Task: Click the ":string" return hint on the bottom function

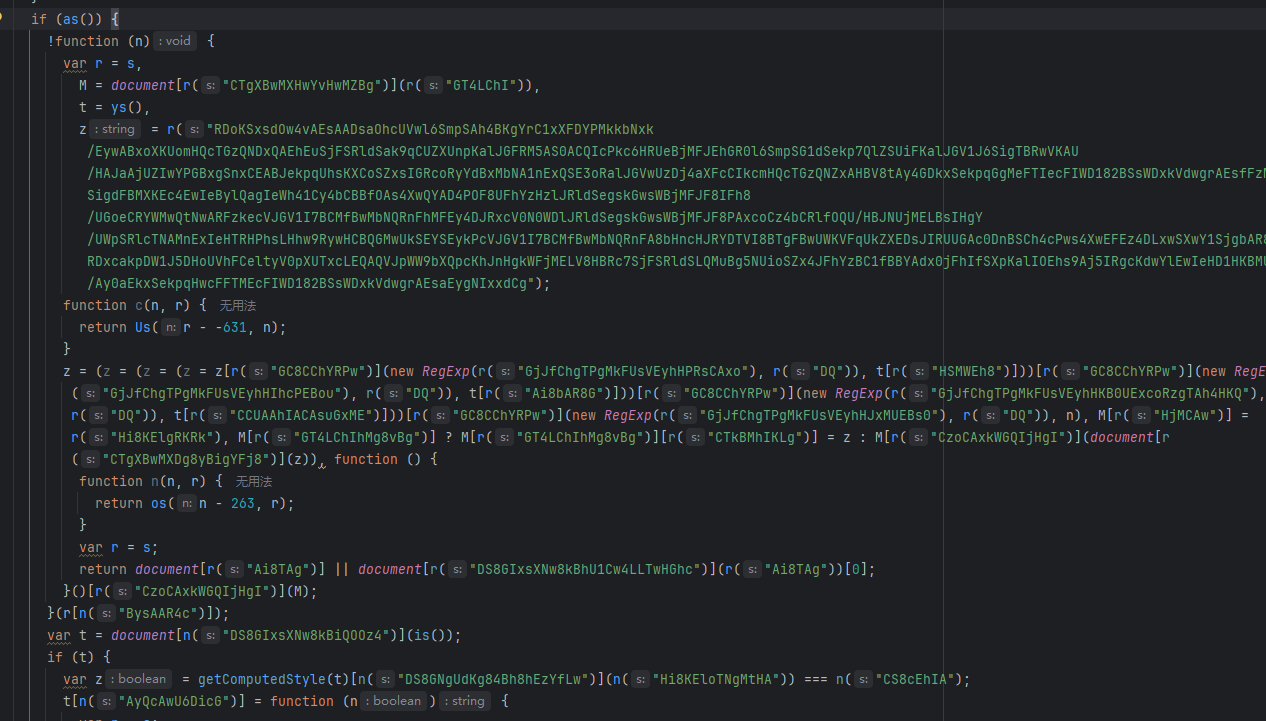Action: [x=465, y=701]
